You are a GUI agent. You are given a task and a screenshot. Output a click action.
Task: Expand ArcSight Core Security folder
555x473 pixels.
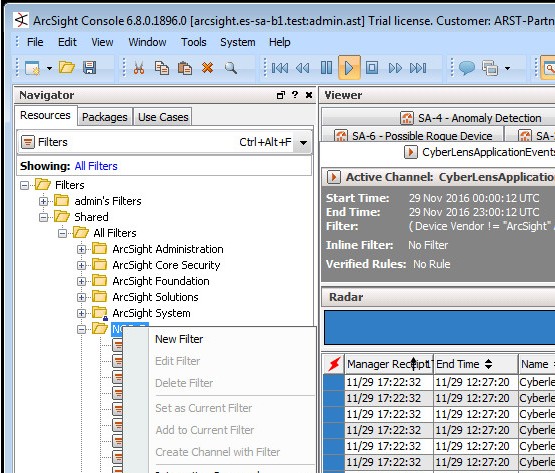82,265
